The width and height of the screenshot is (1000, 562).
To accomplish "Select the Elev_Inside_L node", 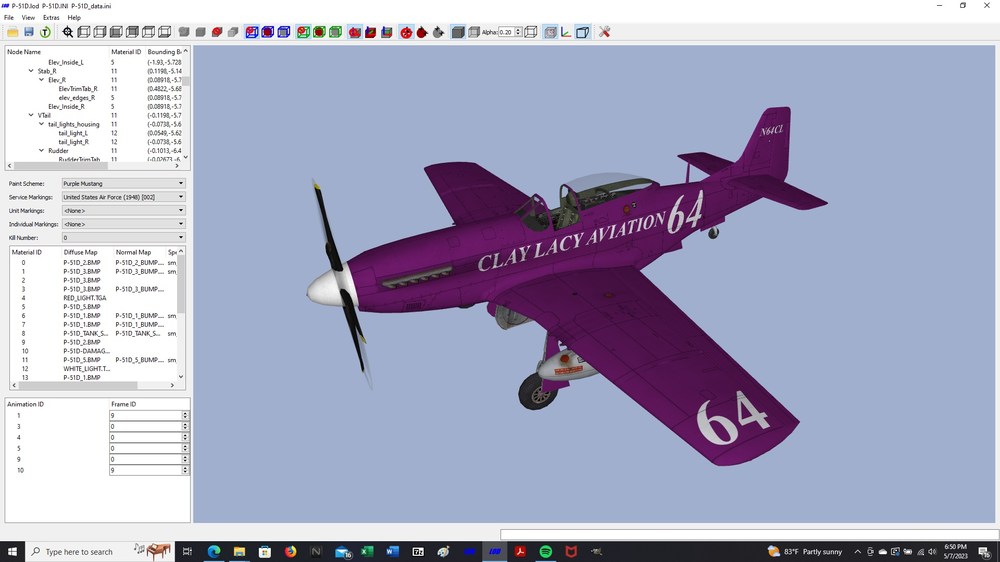I will [x=66, y=63].
